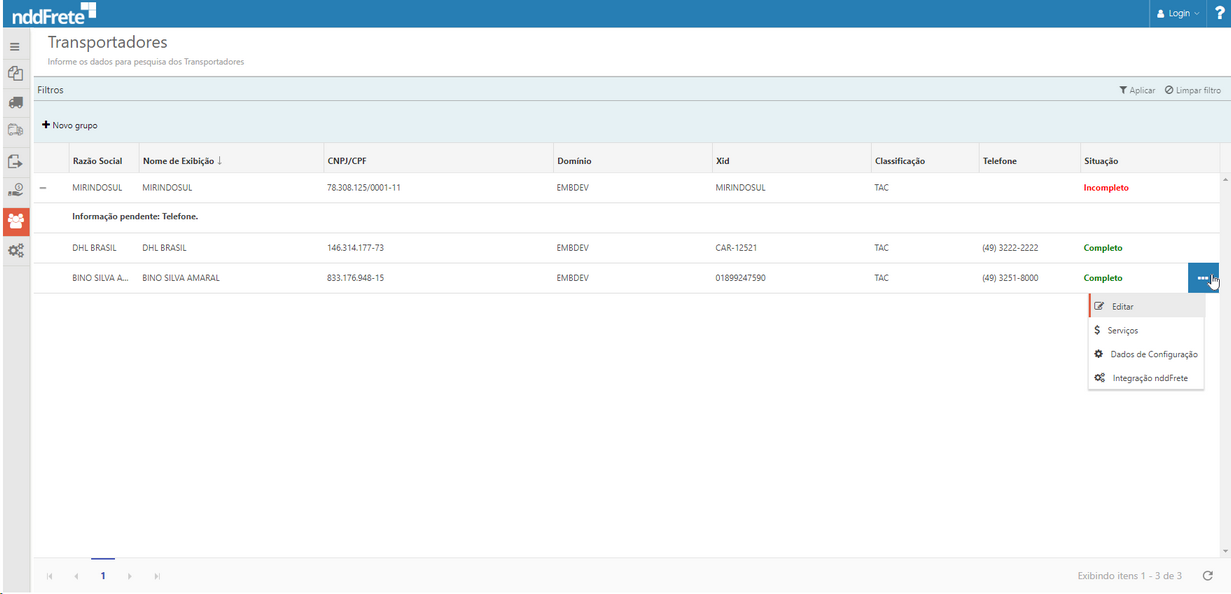Viewport: 1231px width, 594px height.
Task: Open the hamburger menu in sidebar
Action: pos(15,47)
